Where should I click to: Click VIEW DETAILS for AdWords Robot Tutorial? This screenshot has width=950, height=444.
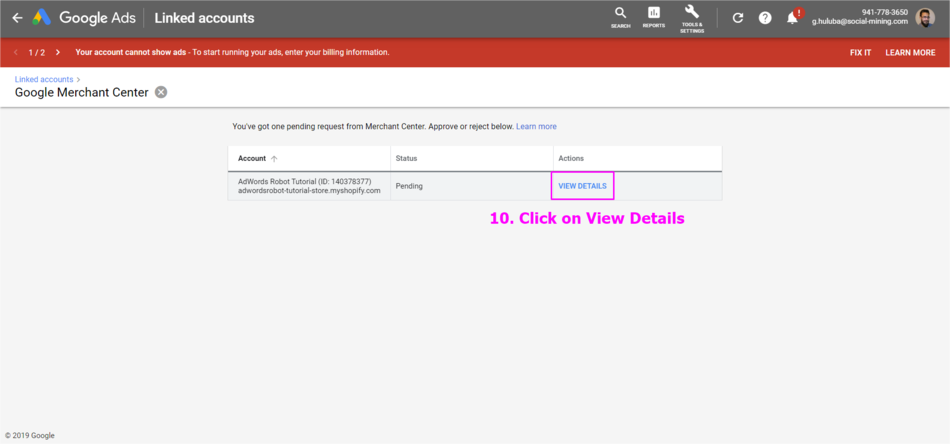click(x=582, y=186)
